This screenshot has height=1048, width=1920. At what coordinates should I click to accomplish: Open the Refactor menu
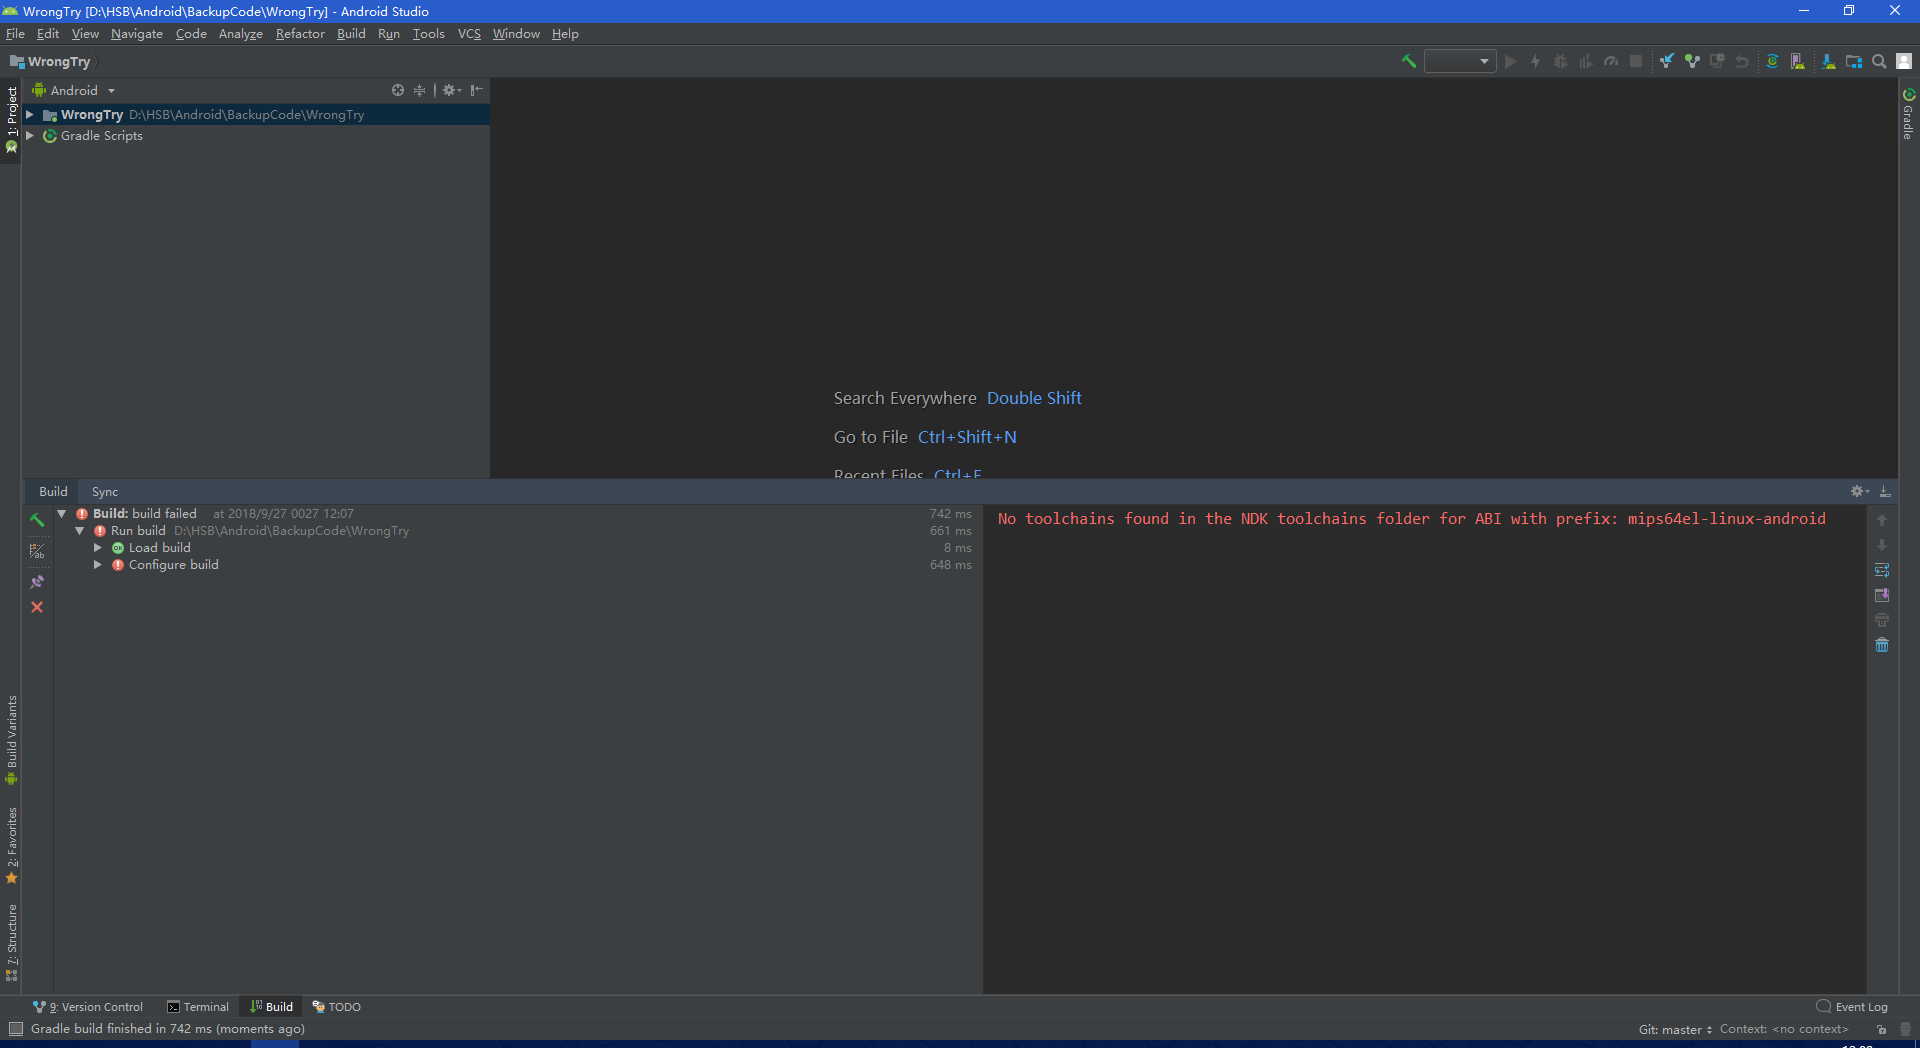pos(300,34)
